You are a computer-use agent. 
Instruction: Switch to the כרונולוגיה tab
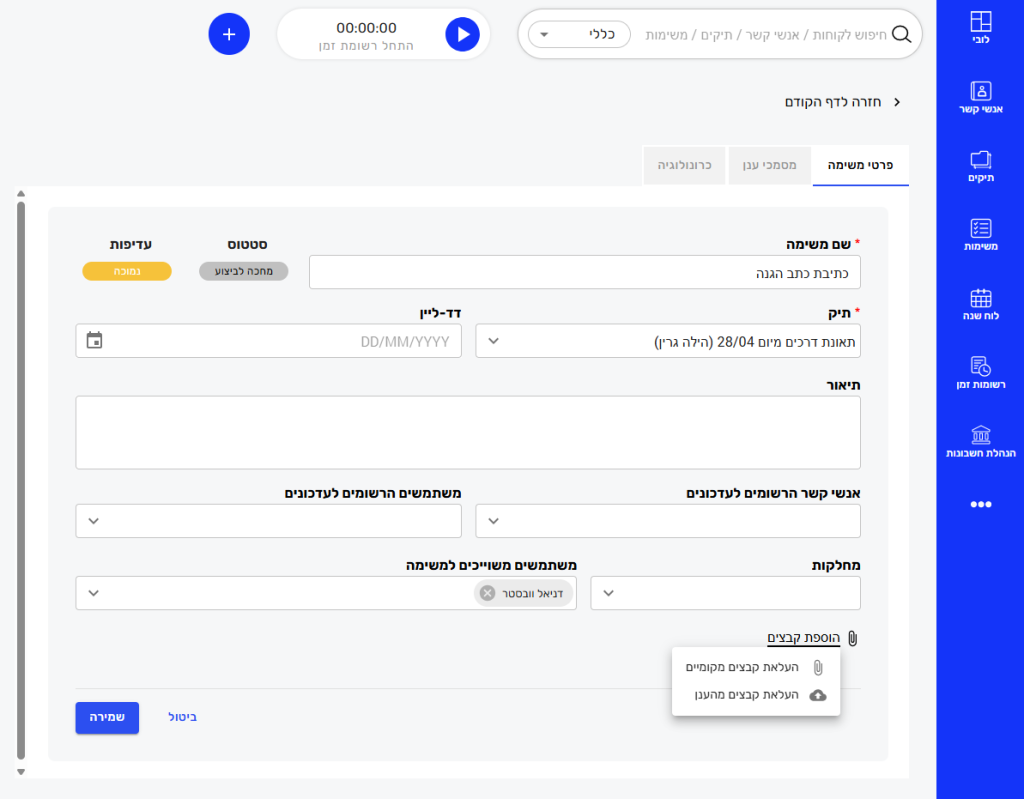pos(684,165)
